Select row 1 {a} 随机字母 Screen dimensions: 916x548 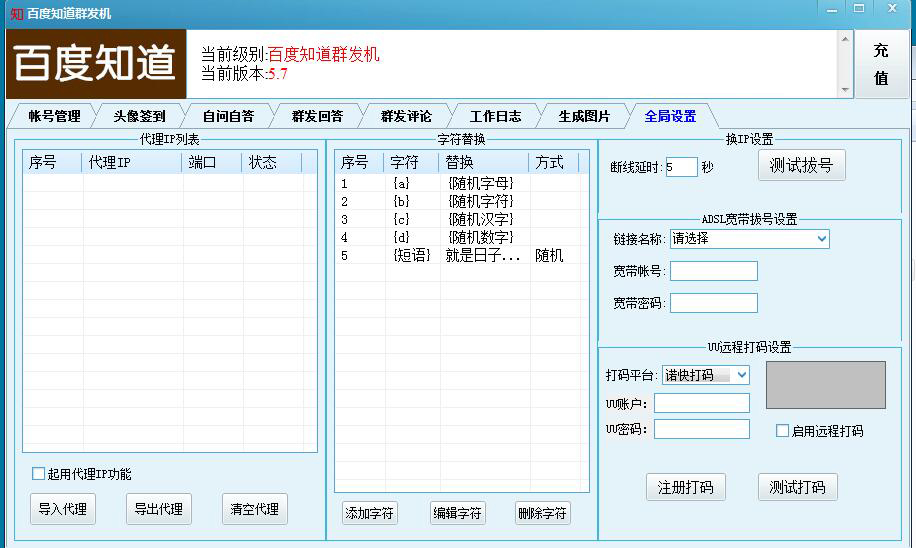pyautogui.click(x=462, y=183)
